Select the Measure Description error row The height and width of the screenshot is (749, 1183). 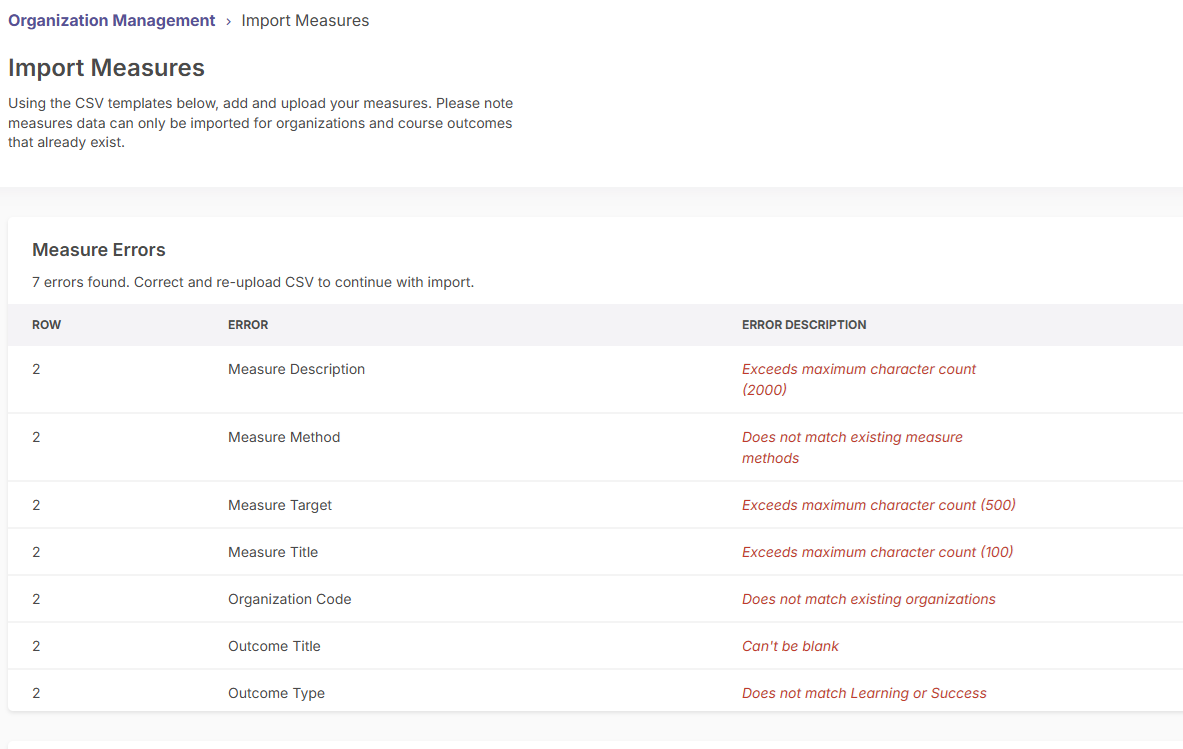pyautogui.click(x=296, y=369)
